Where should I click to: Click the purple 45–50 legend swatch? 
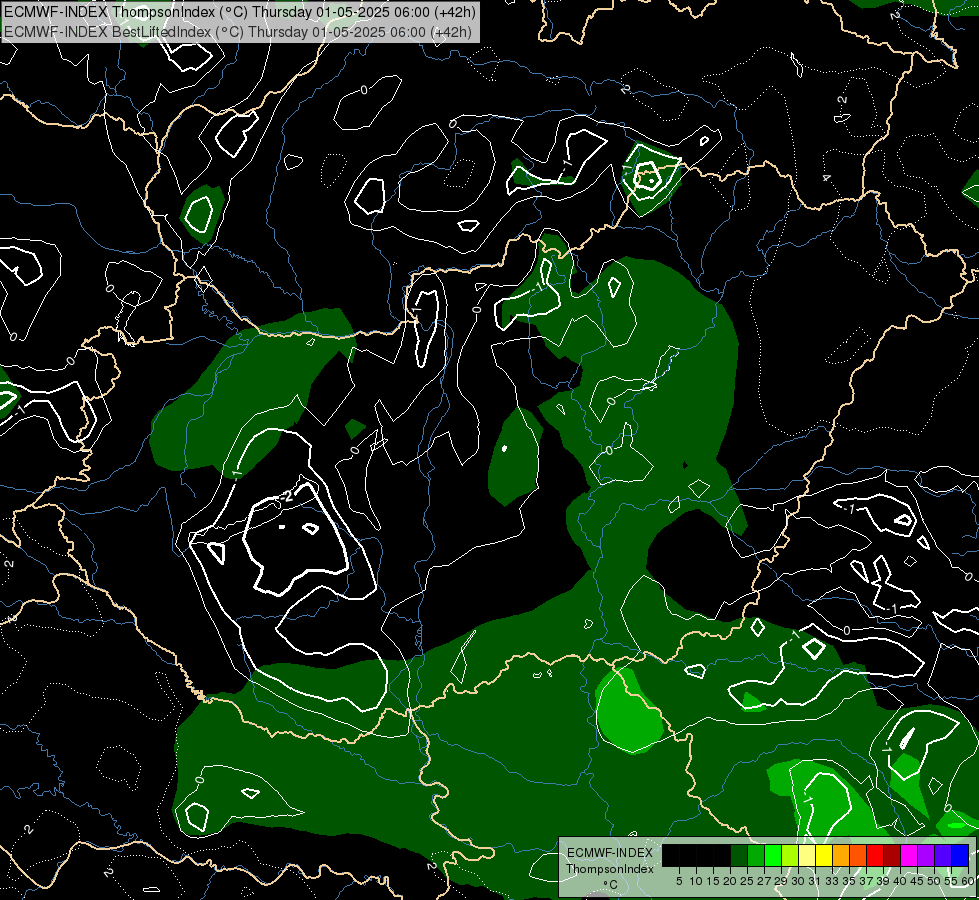926,855
